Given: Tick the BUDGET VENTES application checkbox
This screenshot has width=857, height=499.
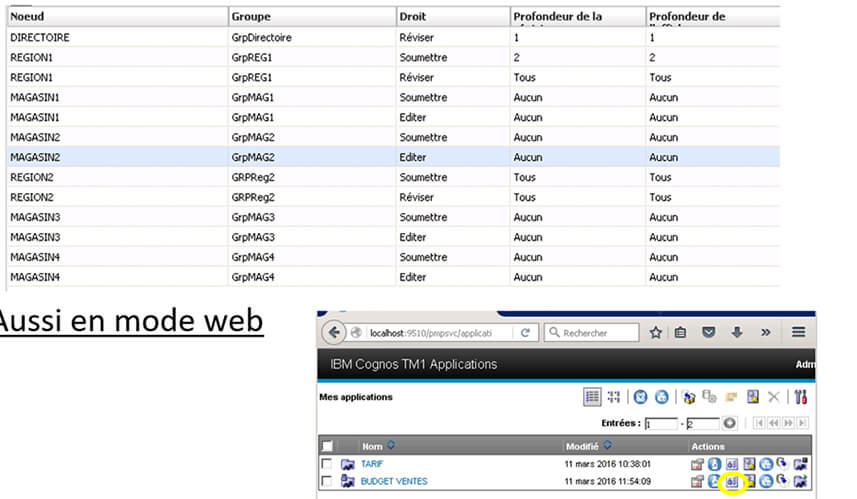Looking at the screenshot, I should coord(327,481).
